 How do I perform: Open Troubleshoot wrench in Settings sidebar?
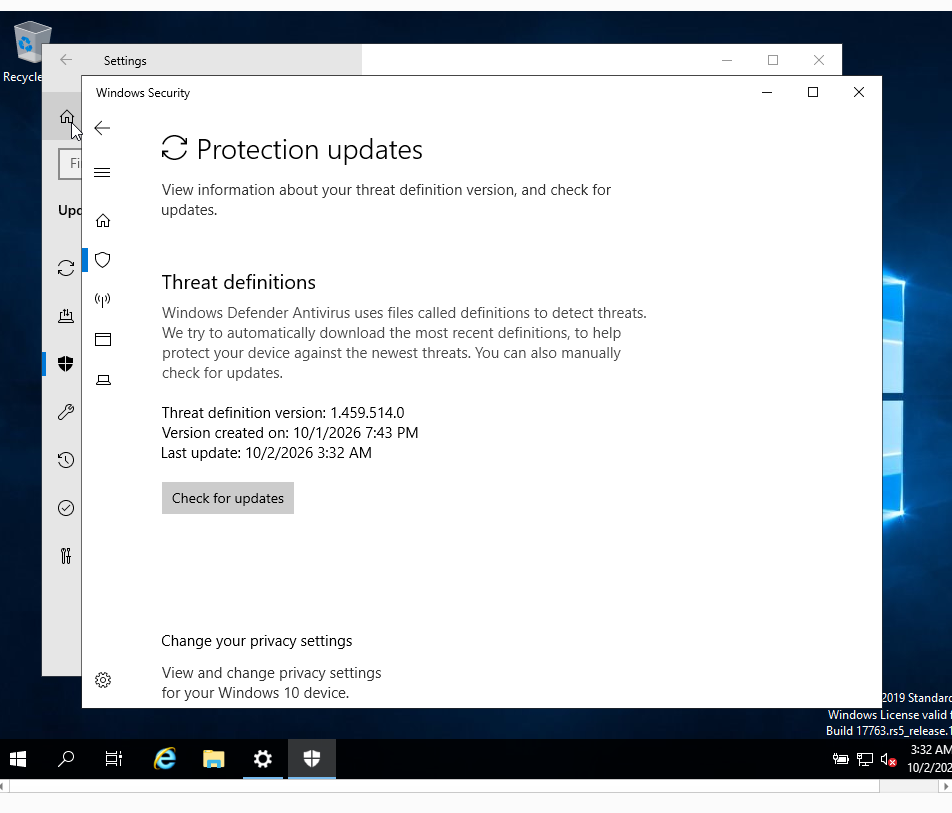(66, 412)
